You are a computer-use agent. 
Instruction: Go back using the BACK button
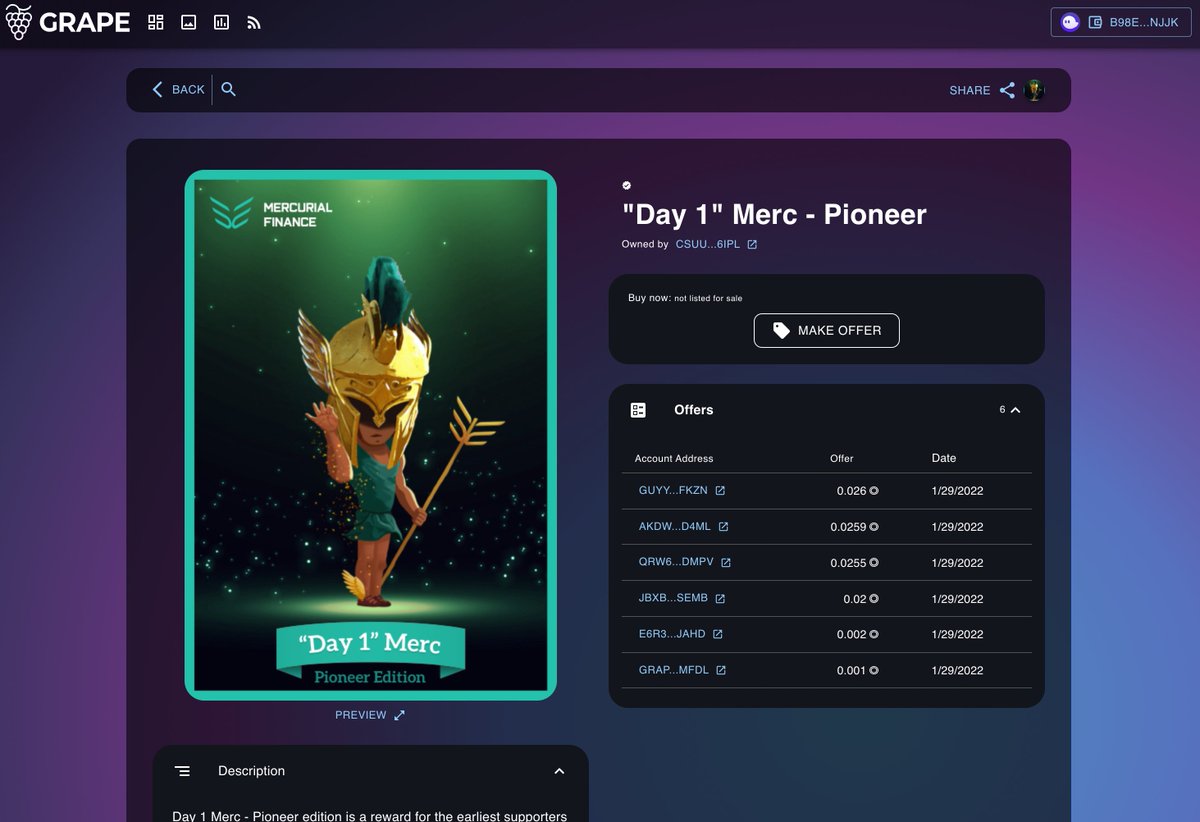178,90
